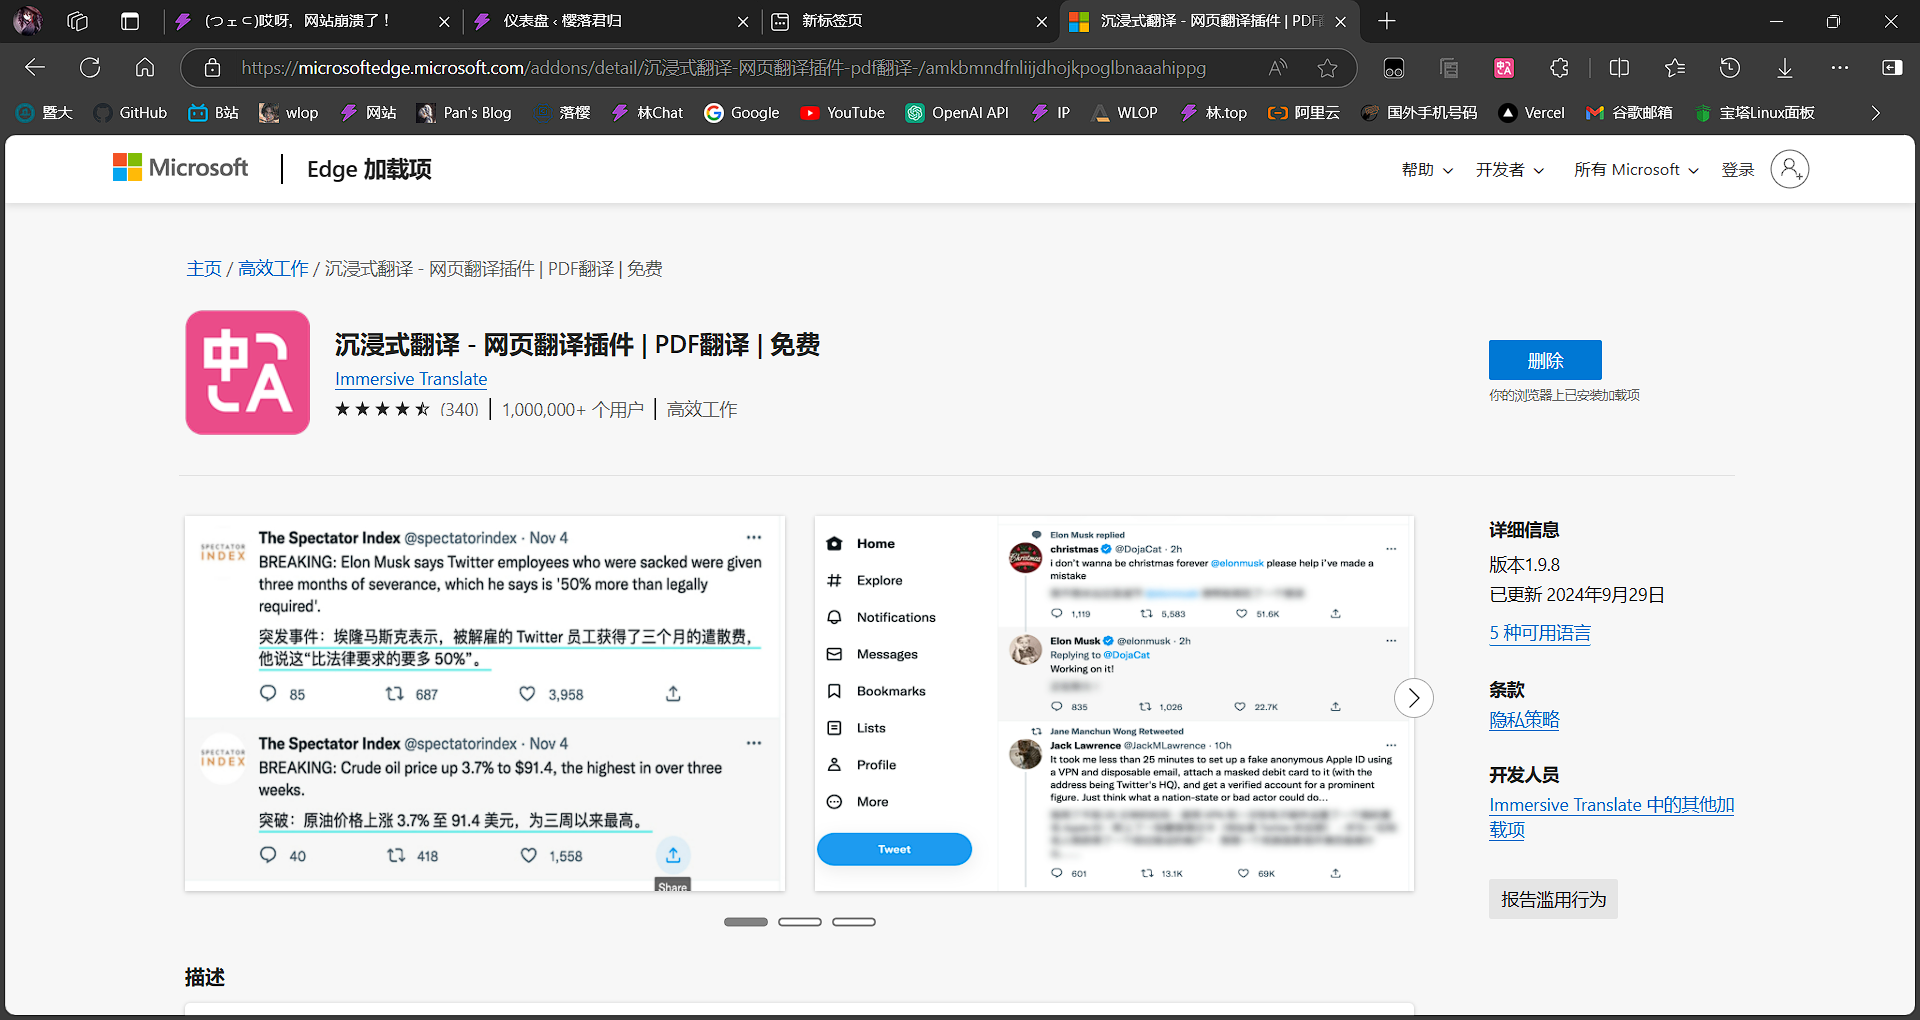Open the Google bookmark

[741, 113]
